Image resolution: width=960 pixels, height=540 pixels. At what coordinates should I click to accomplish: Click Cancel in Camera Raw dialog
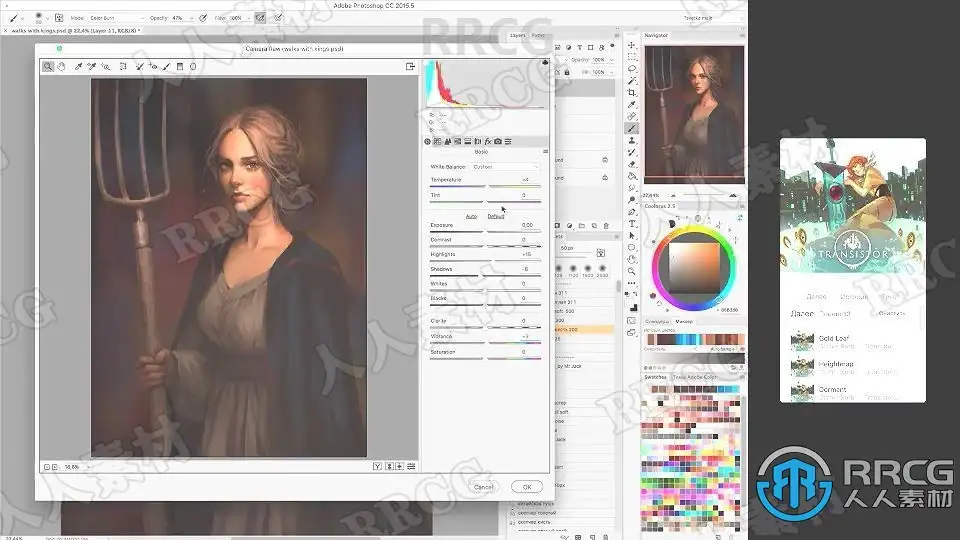coord(484,487)
